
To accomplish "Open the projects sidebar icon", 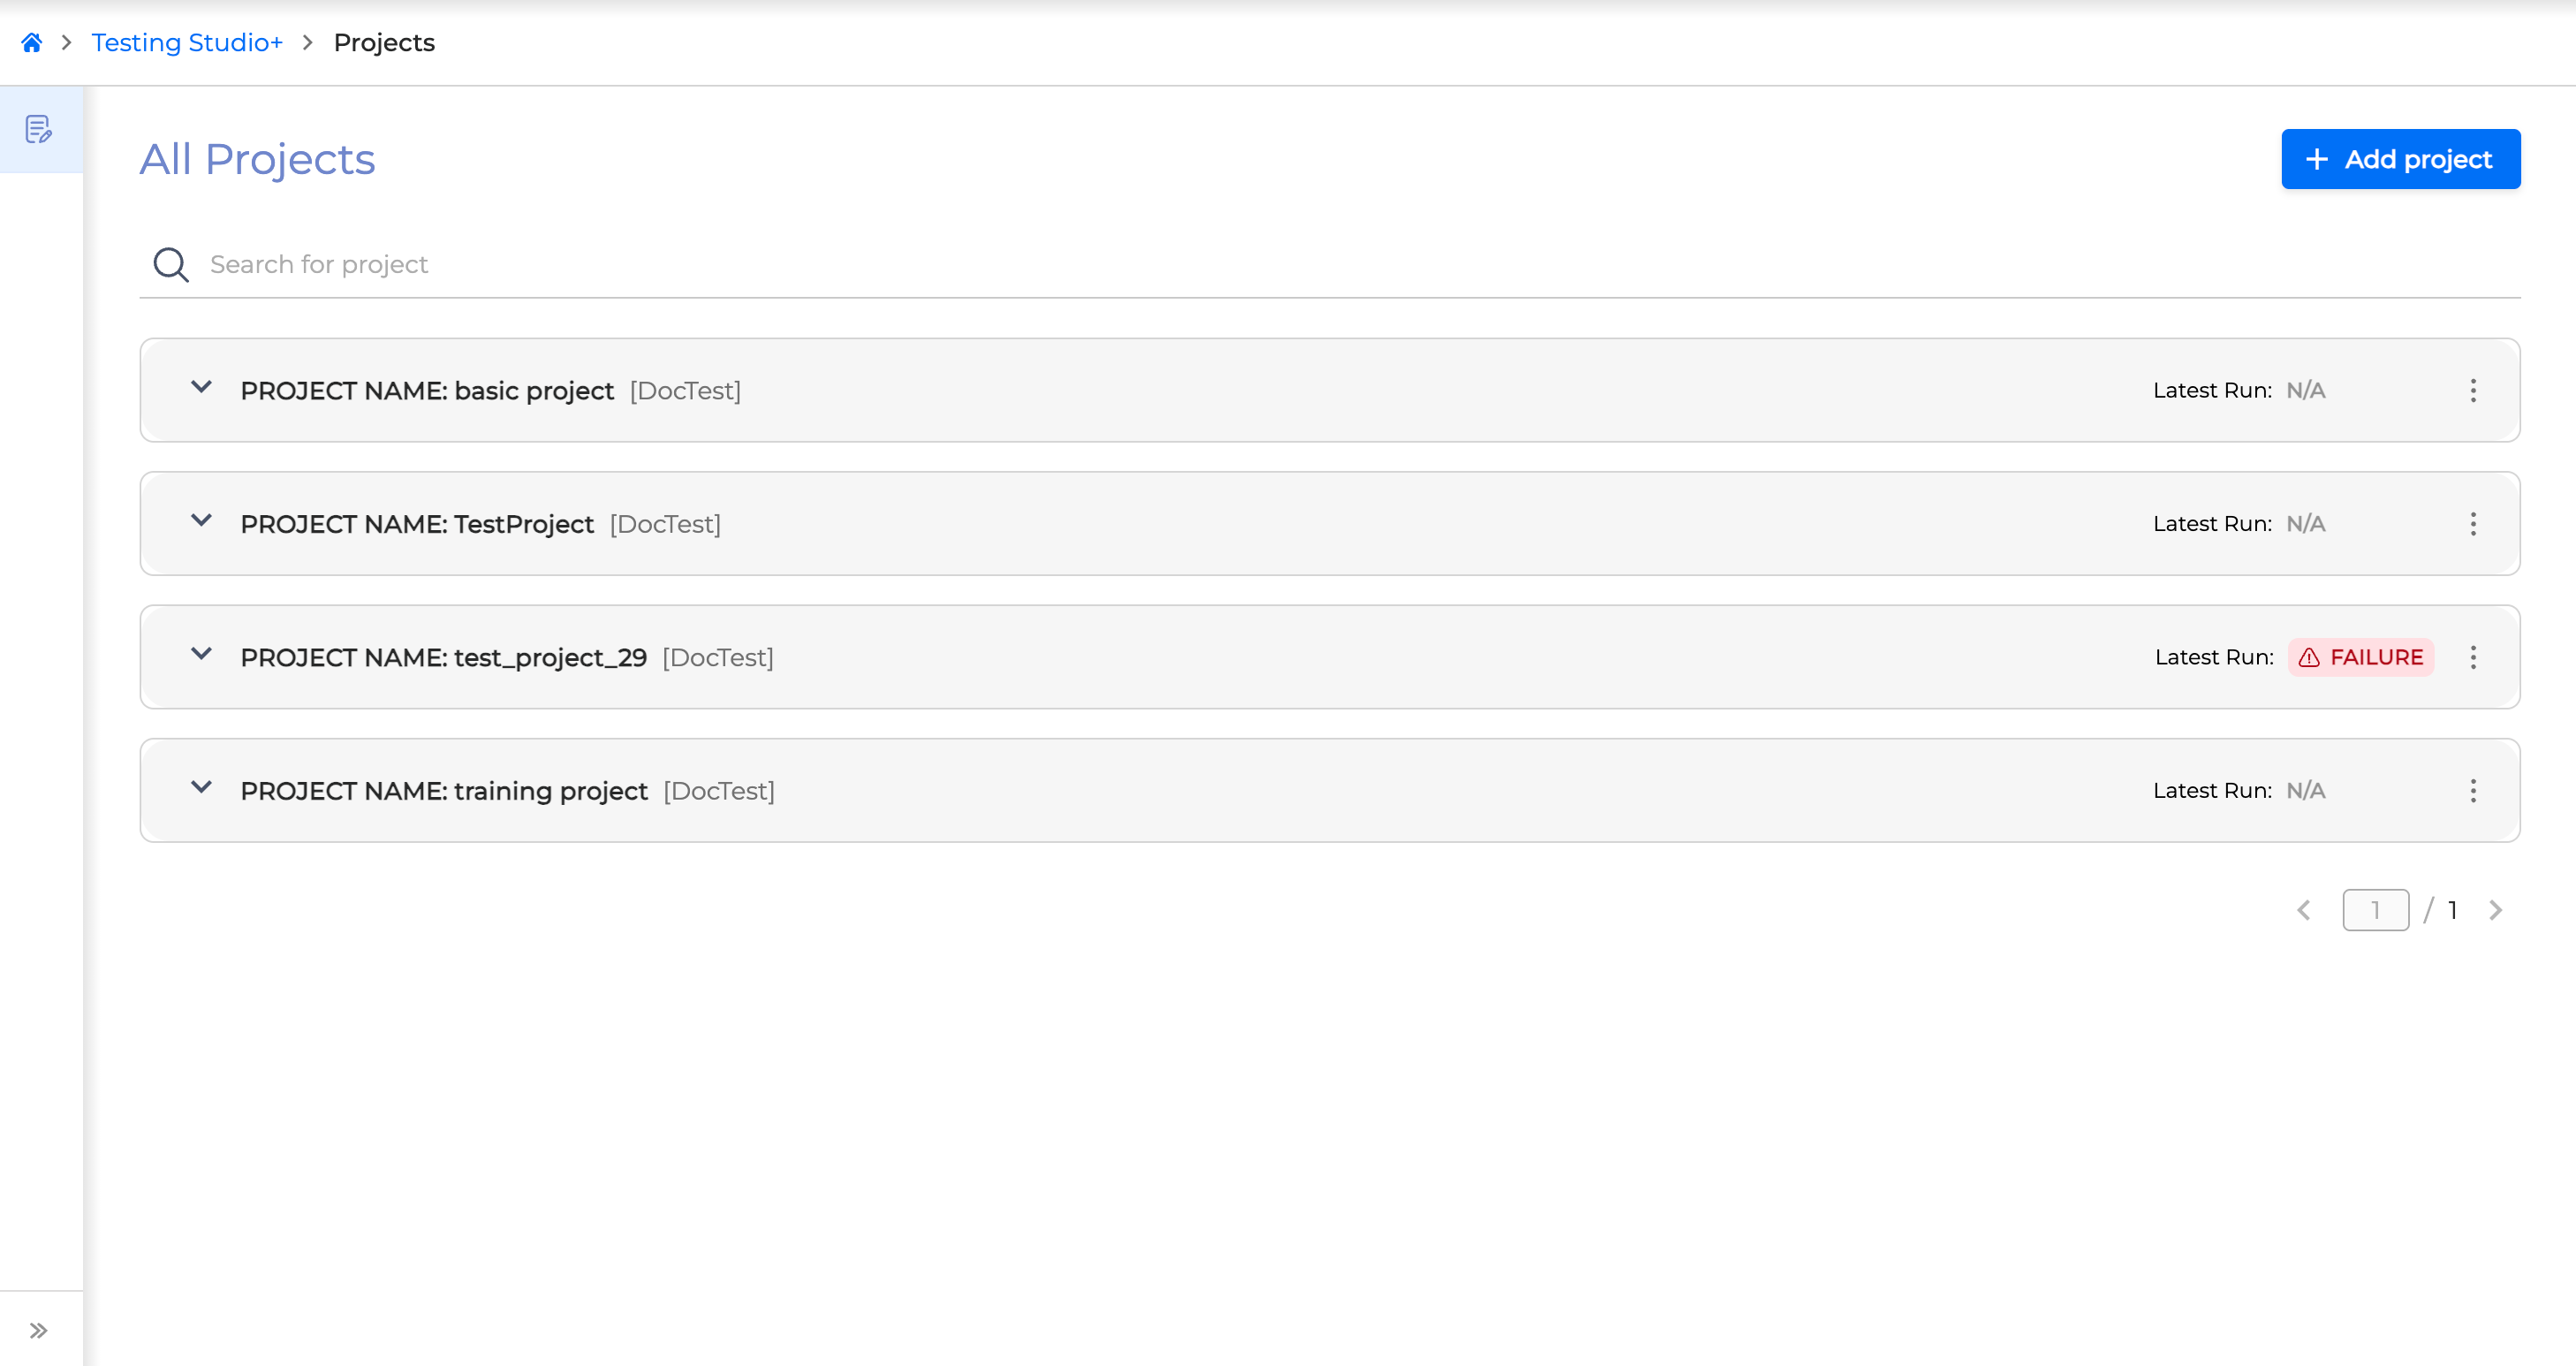I will [x=39, y=130].
